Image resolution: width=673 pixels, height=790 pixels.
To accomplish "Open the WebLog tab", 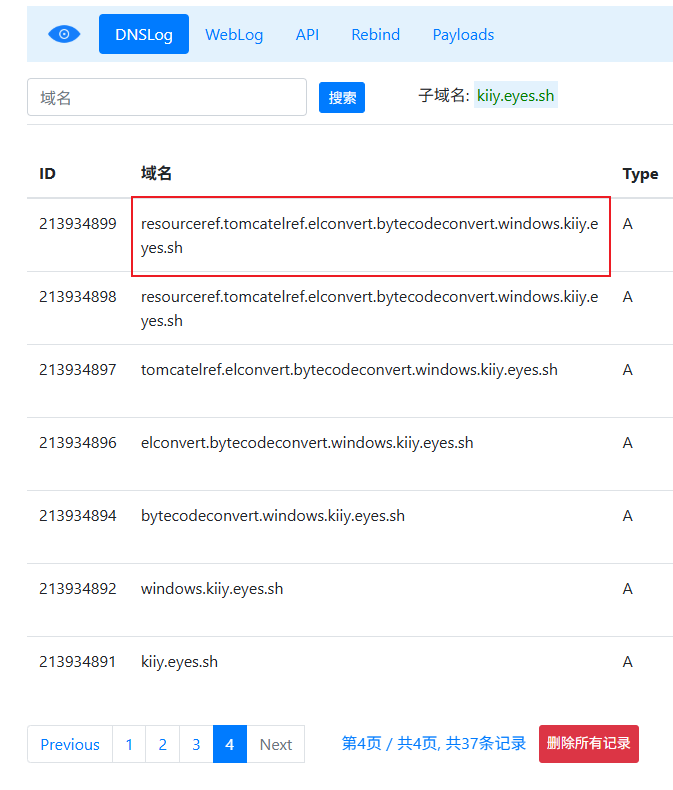I will point(234,34).
